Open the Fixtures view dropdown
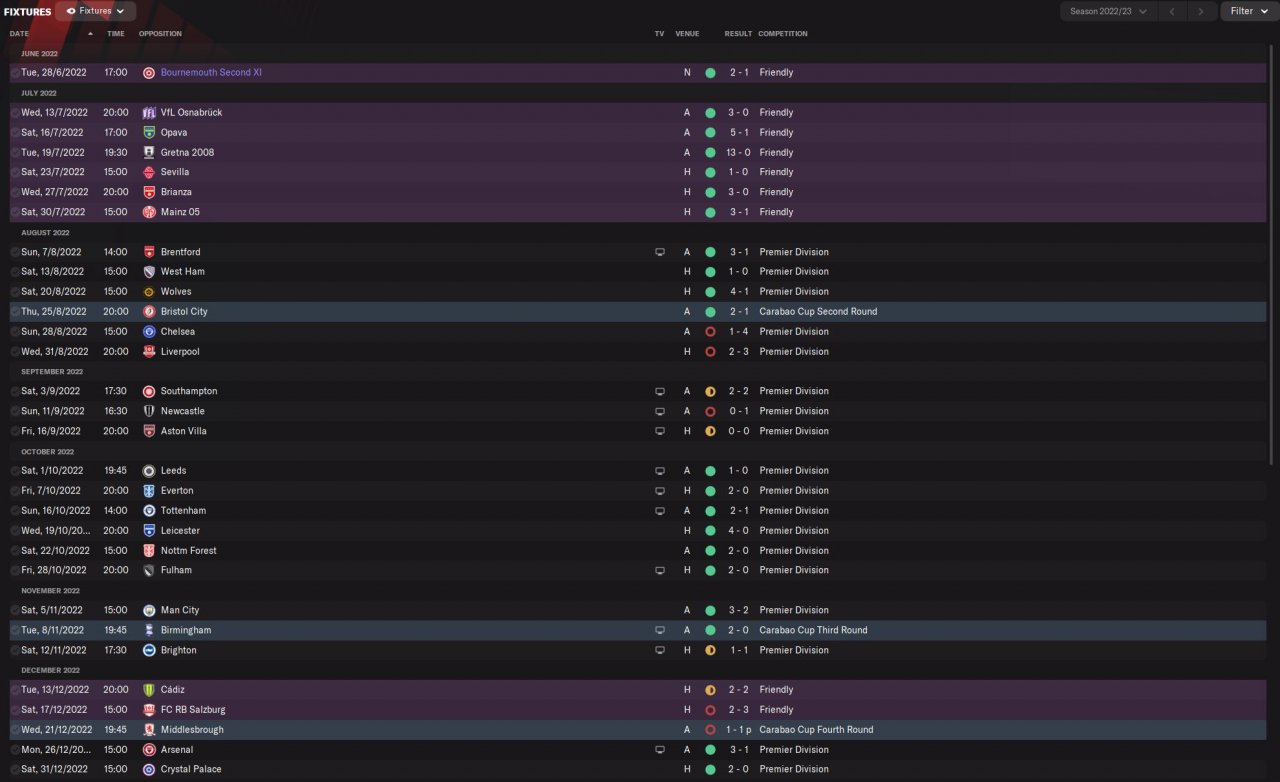Viewport: 1280px width, 782px height. 96,11
